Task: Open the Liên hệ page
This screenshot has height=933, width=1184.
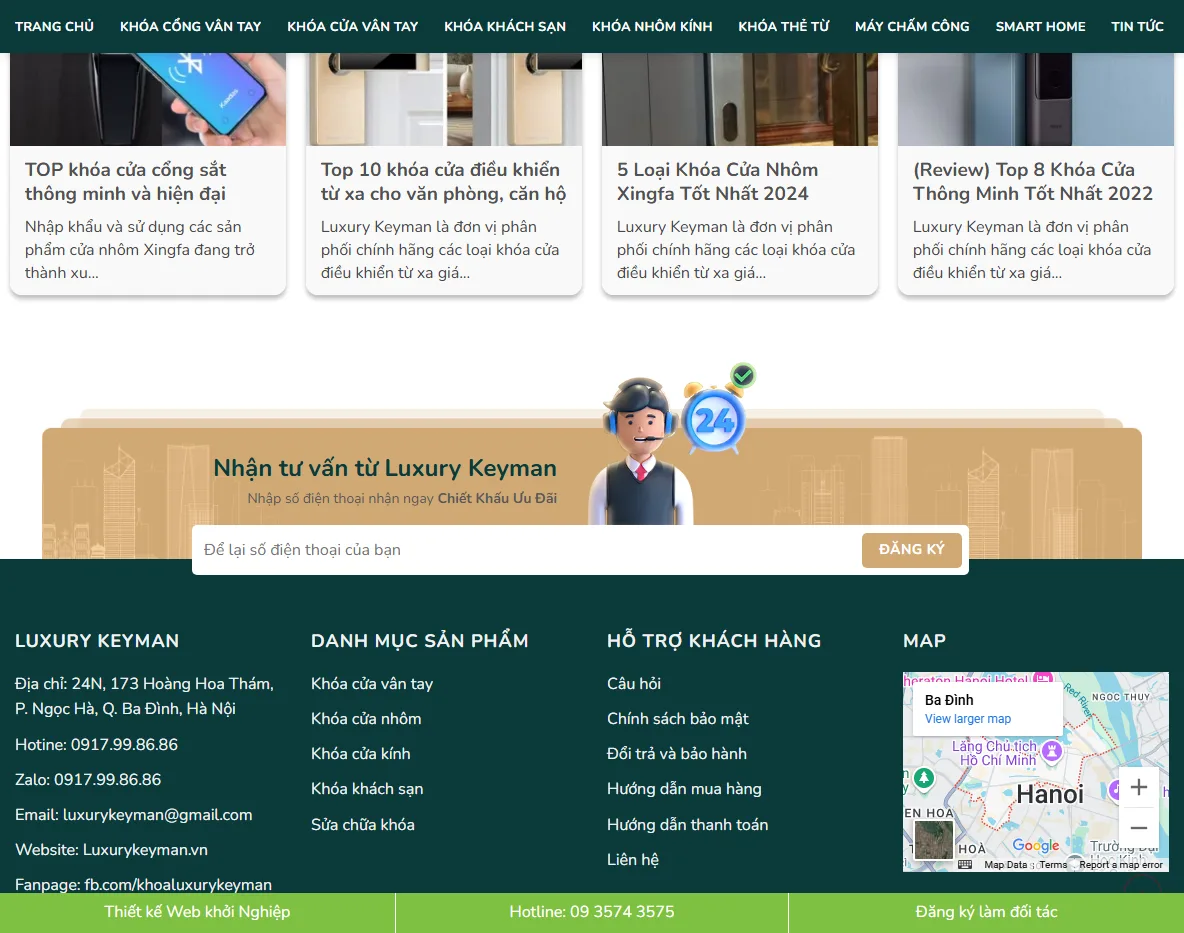Action: [x=633, y=859]
